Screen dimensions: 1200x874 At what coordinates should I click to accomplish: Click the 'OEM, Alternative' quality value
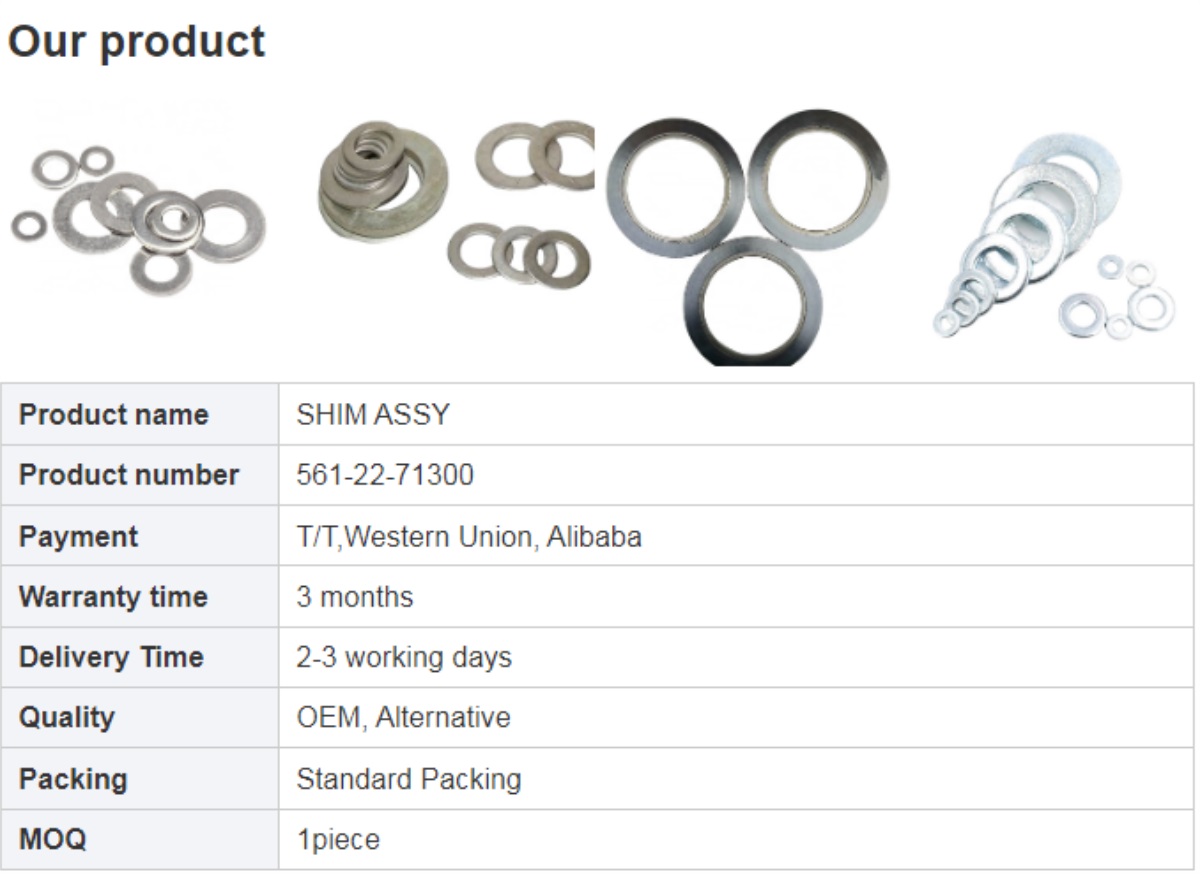403,717
